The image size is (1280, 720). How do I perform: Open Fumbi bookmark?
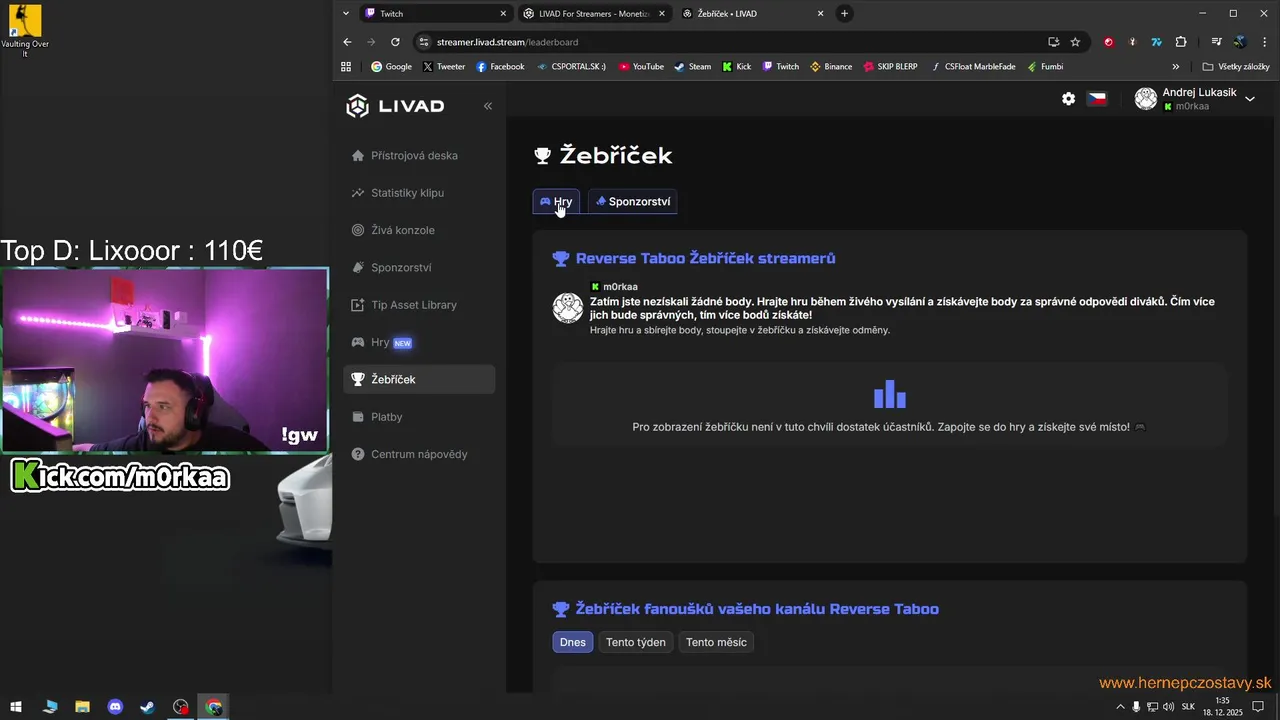pyautogui.click(x=1045, y=67)
